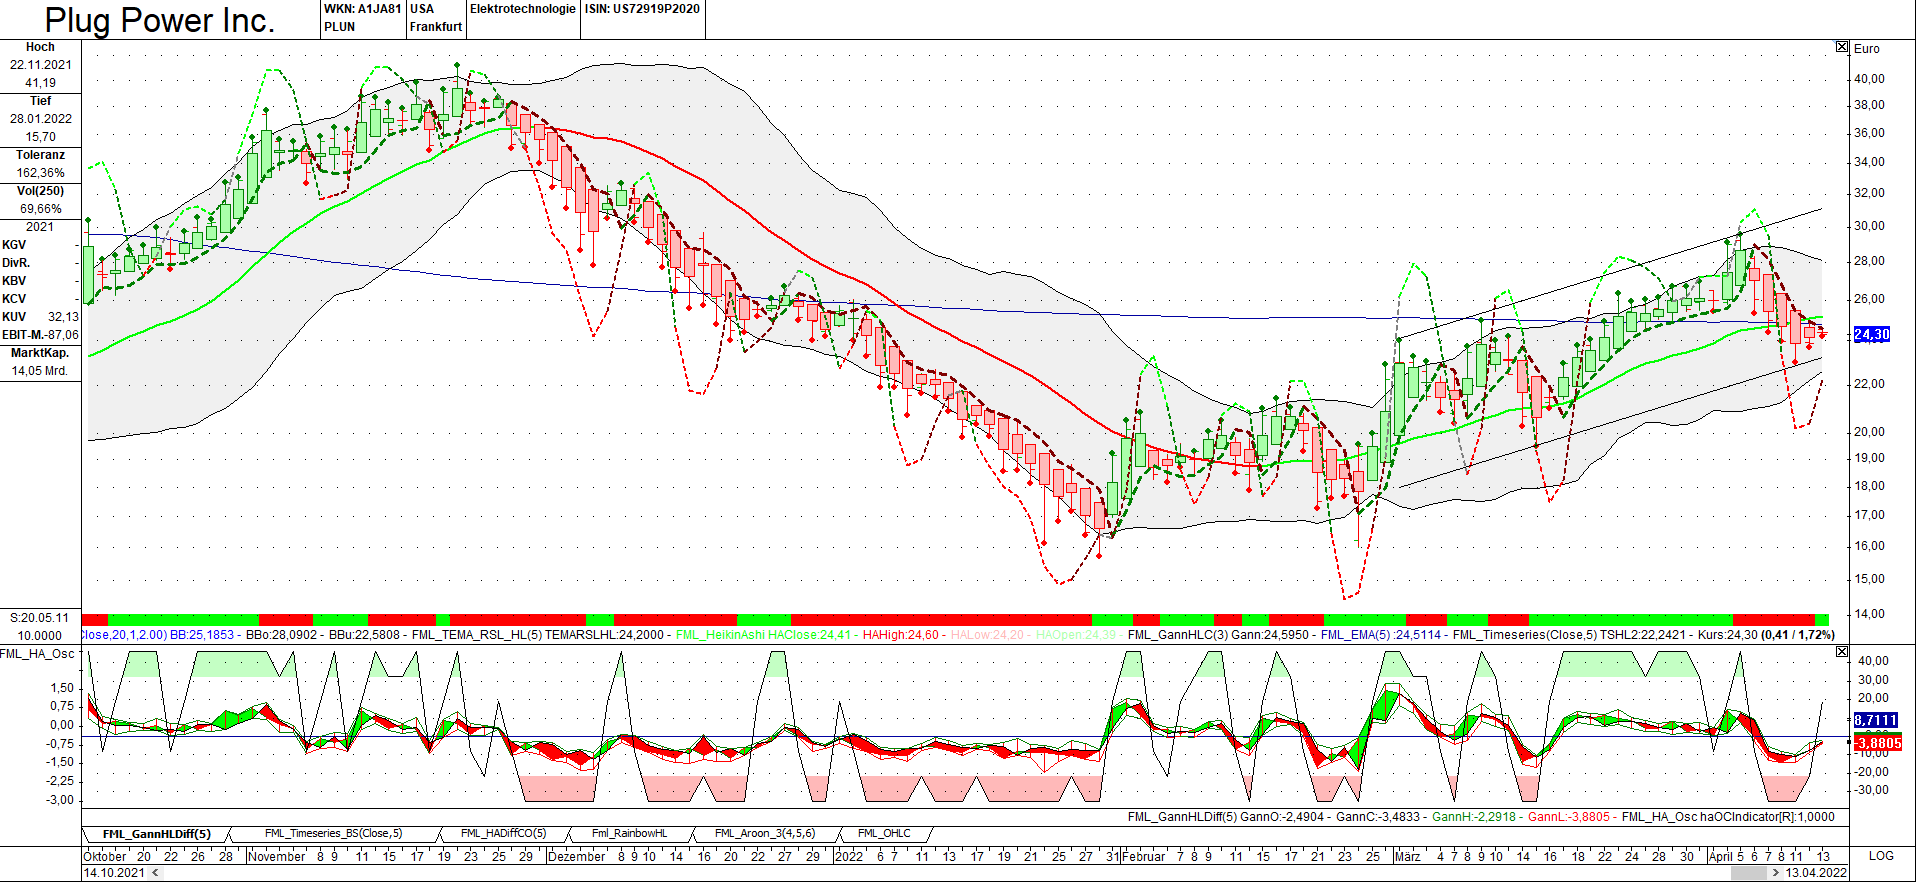The height and width of the screenshot is (882, 1916).
Task: Click the right scroll arrow of the timeline
Action: point(1775,873)
